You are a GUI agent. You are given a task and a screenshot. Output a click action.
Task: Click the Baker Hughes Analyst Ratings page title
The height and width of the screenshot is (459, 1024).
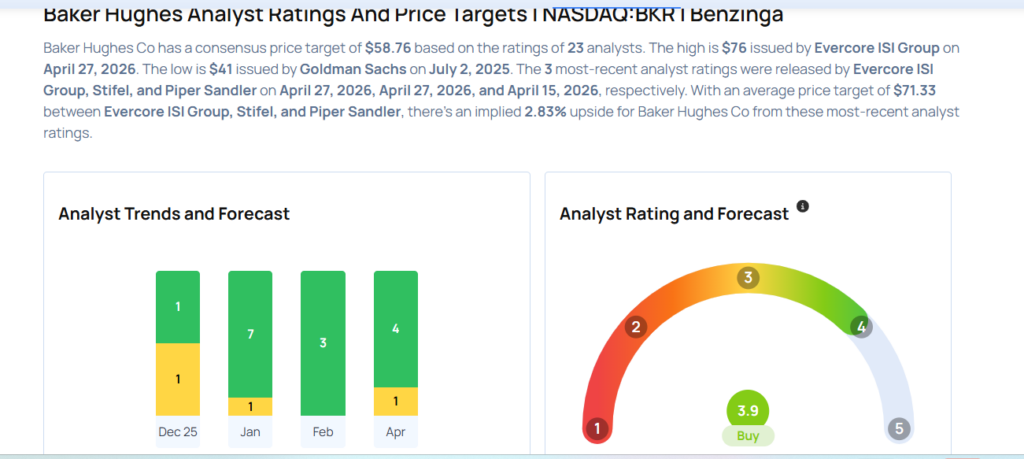(x=413, y=15)
